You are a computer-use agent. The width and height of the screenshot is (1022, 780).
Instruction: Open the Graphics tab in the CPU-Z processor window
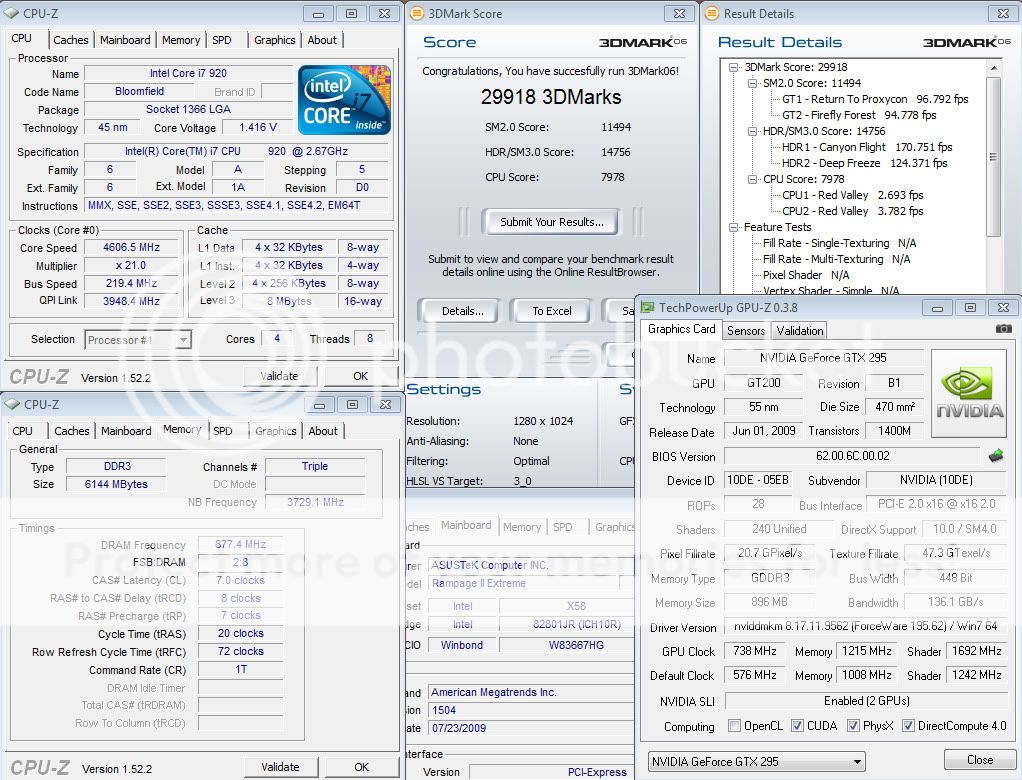[x=274, y=40]
